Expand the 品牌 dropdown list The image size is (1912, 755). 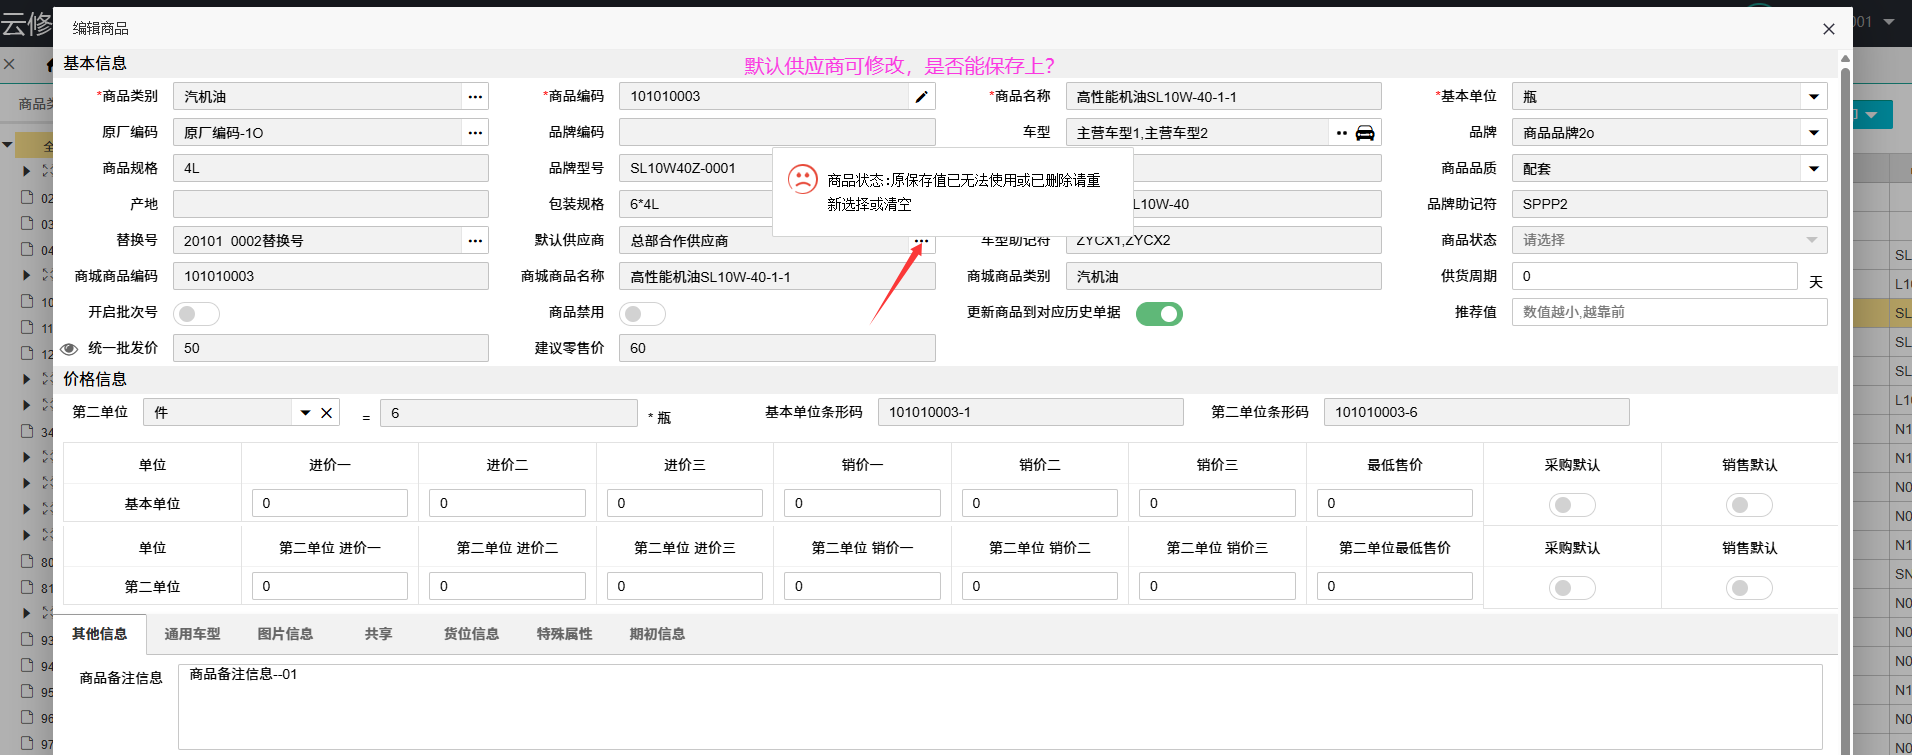pyautogui.click(x=1813, y=133)
